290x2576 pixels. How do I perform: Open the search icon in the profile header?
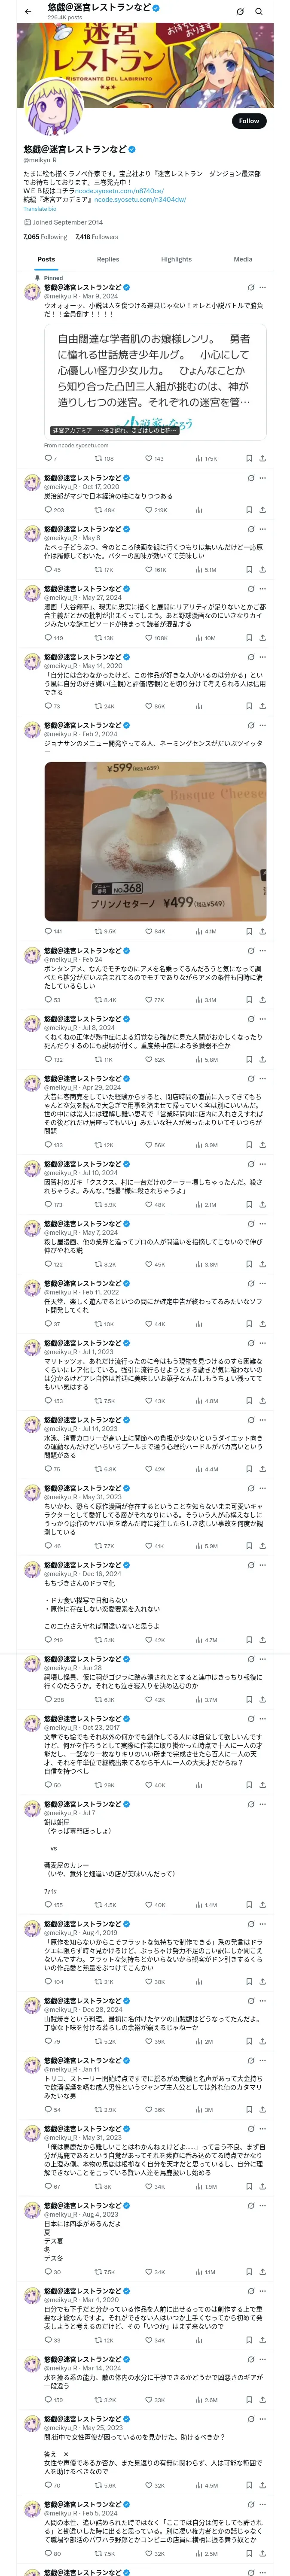259,11
